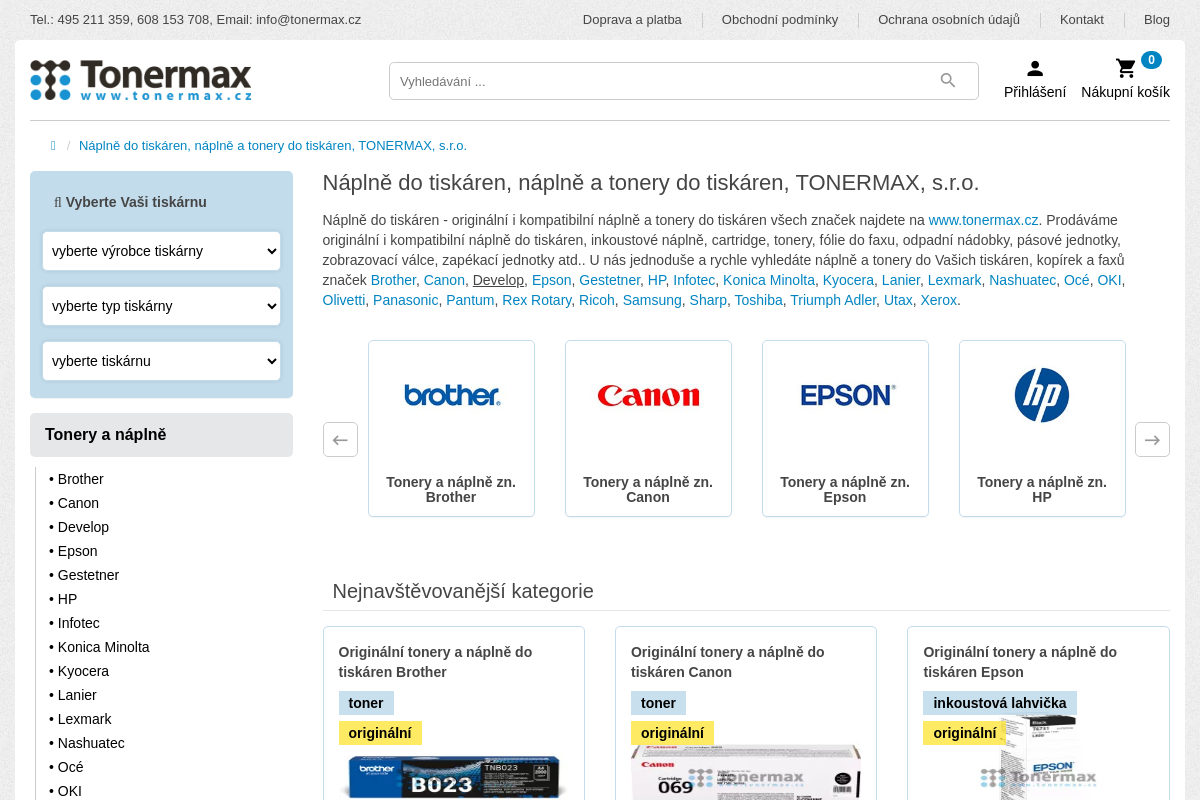Select Brother in sidebar list

(80, 479)
